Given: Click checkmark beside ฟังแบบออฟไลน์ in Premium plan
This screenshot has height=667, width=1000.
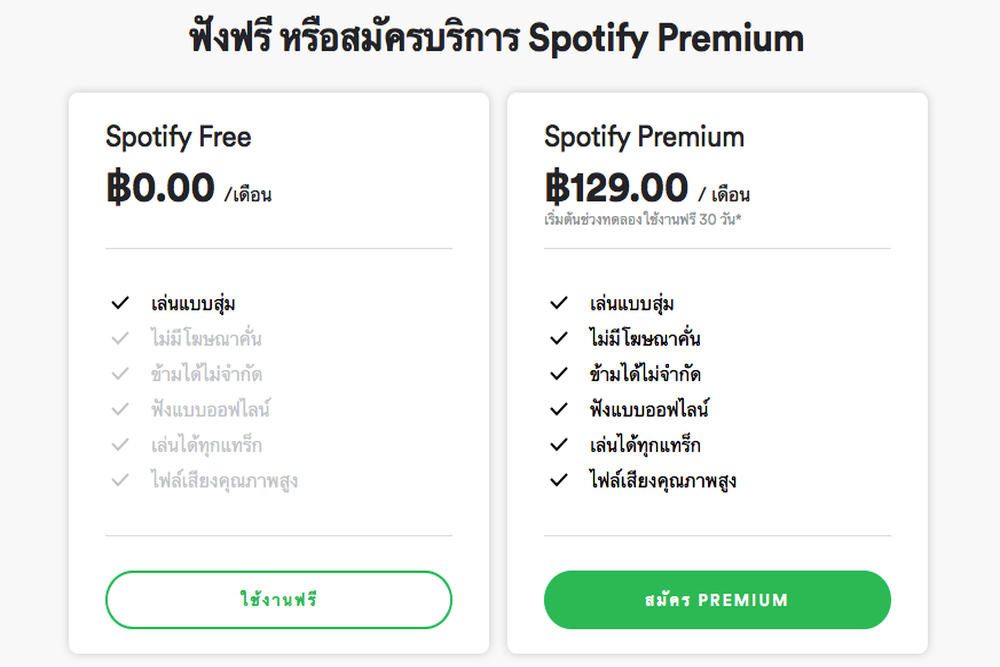Looking at the screenshot, I should tap(559, 409).
